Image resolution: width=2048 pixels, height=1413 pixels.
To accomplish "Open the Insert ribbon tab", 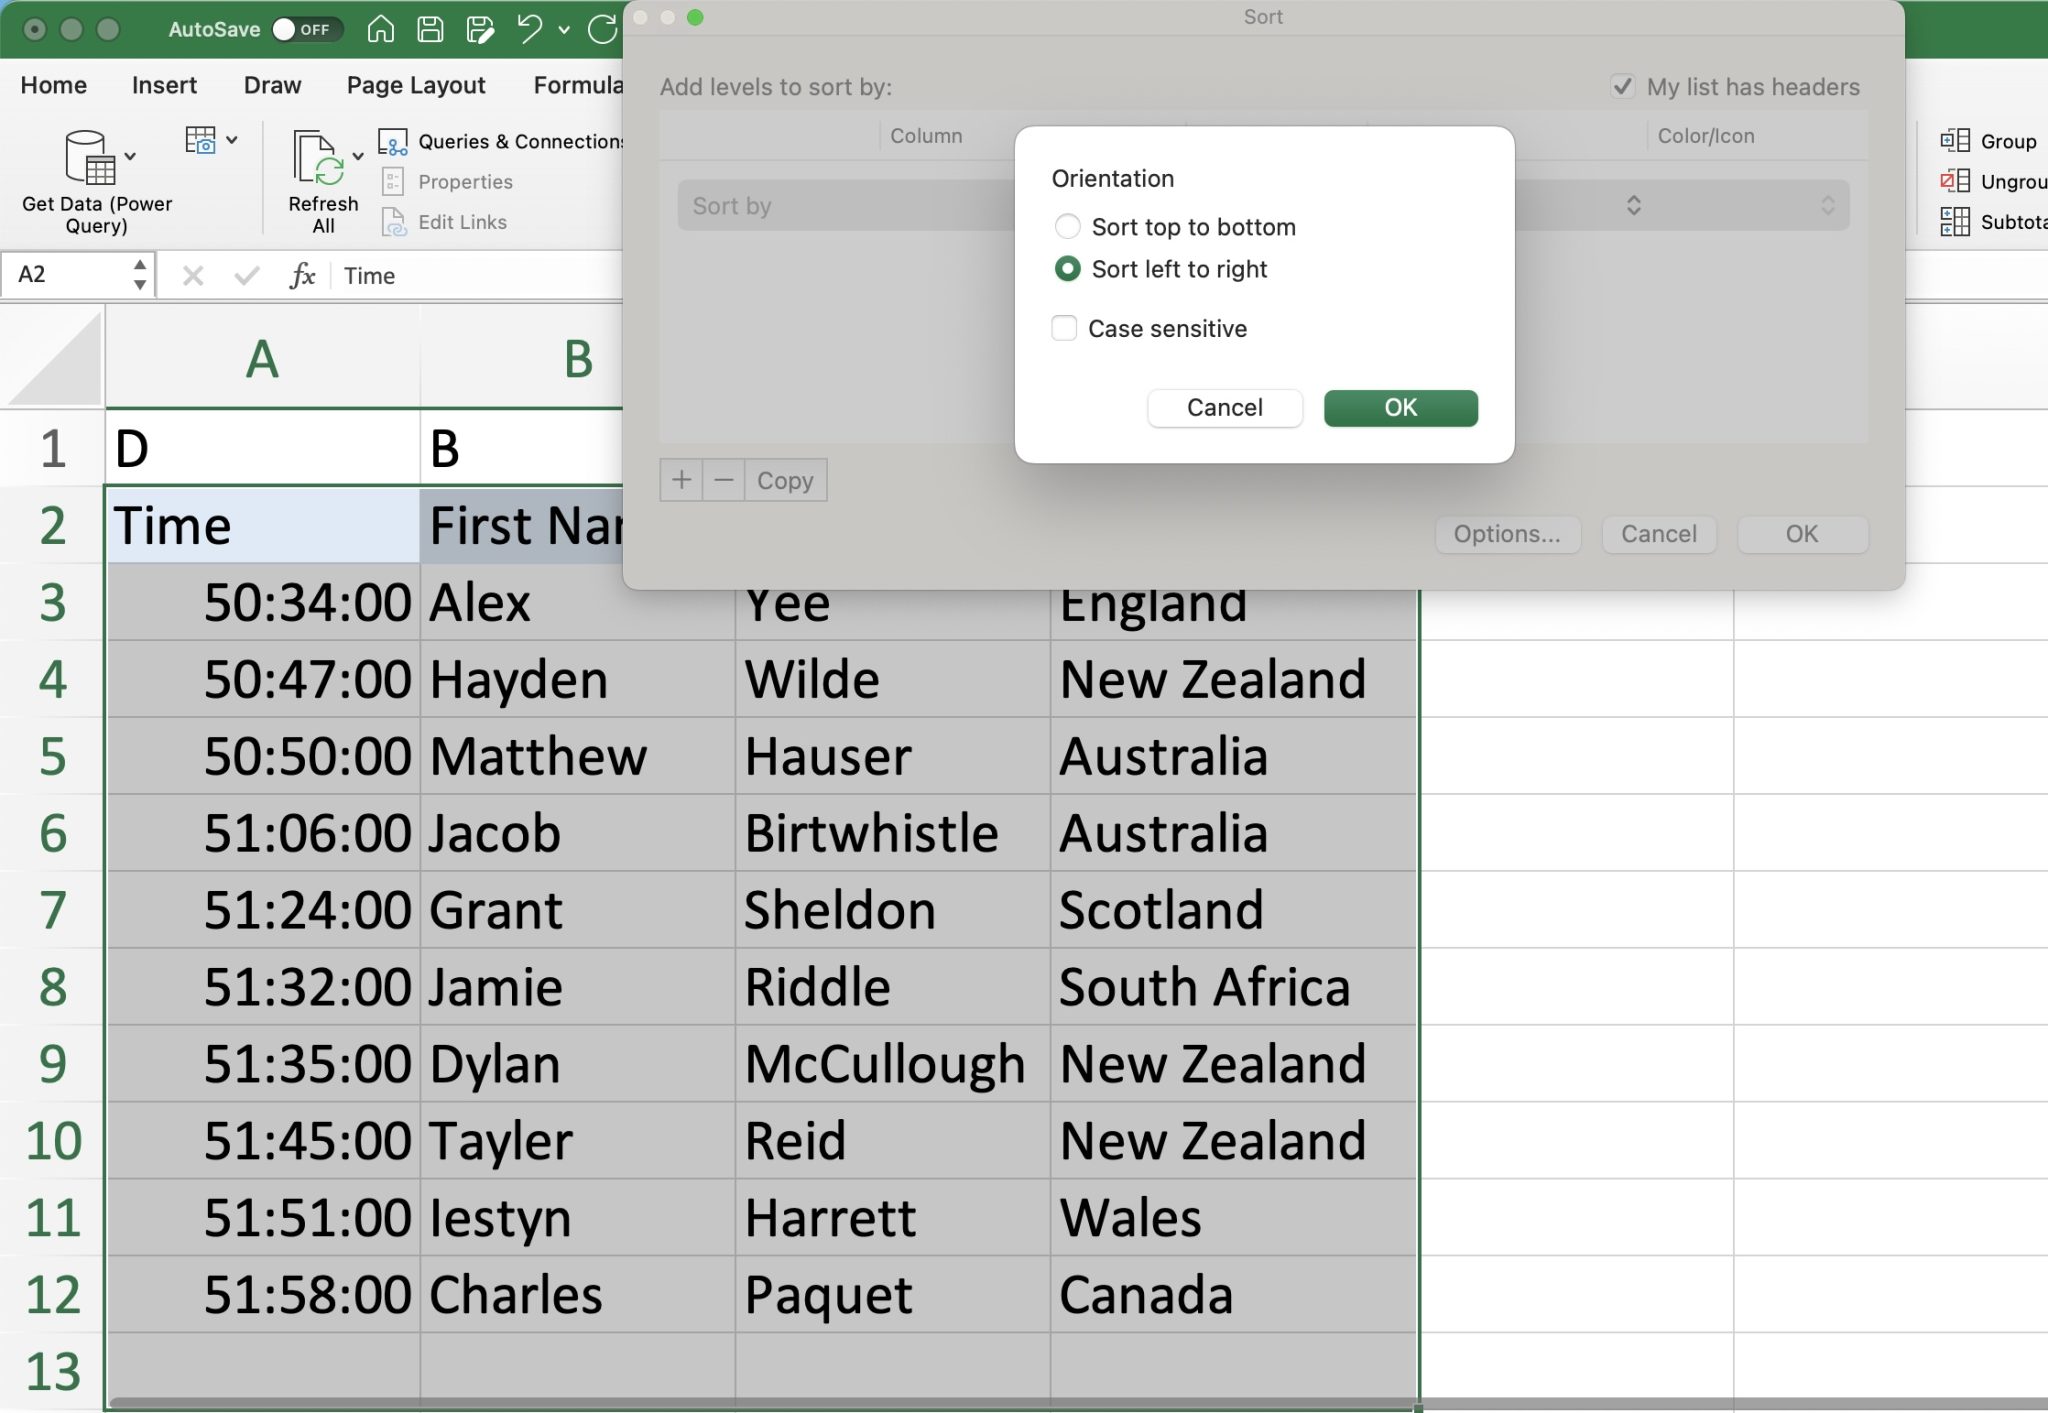I will click(x=164, y=85).
